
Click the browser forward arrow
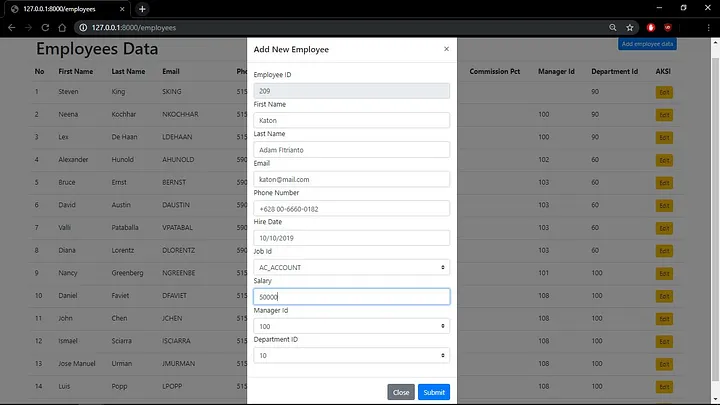click(x=28, y=28)
